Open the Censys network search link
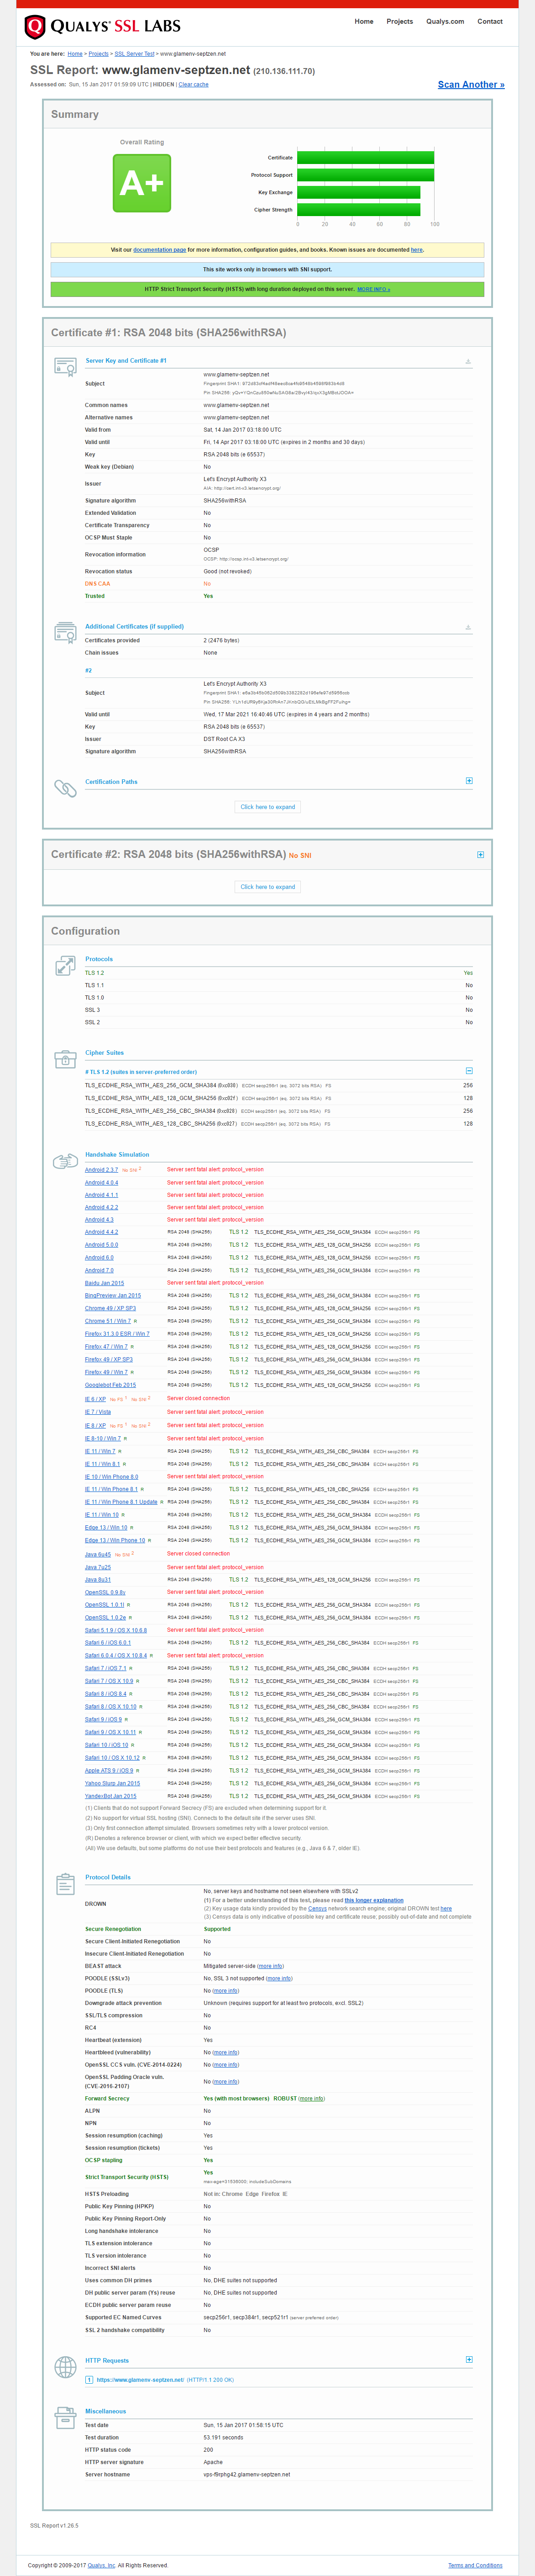Image resolution: width=535 pixels, height=2576 pixels. 317,1908
